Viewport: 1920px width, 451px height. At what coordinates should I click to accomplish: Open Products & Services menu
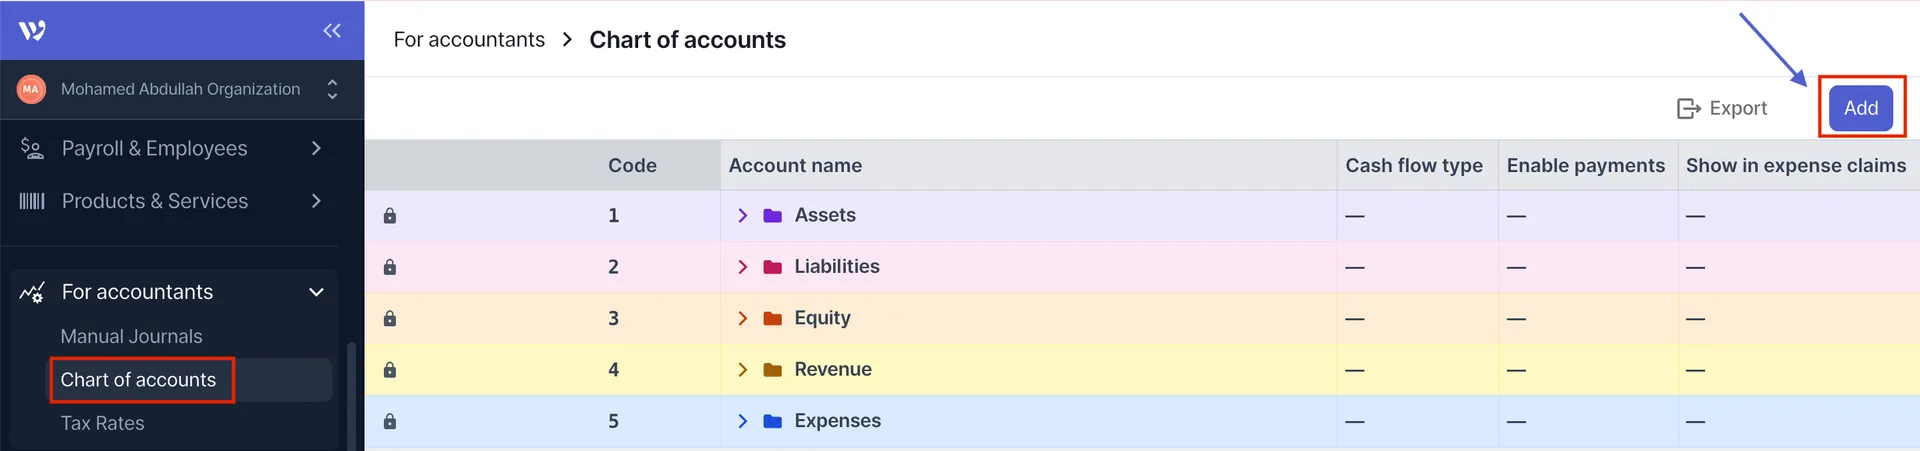(x=155, y=201)
